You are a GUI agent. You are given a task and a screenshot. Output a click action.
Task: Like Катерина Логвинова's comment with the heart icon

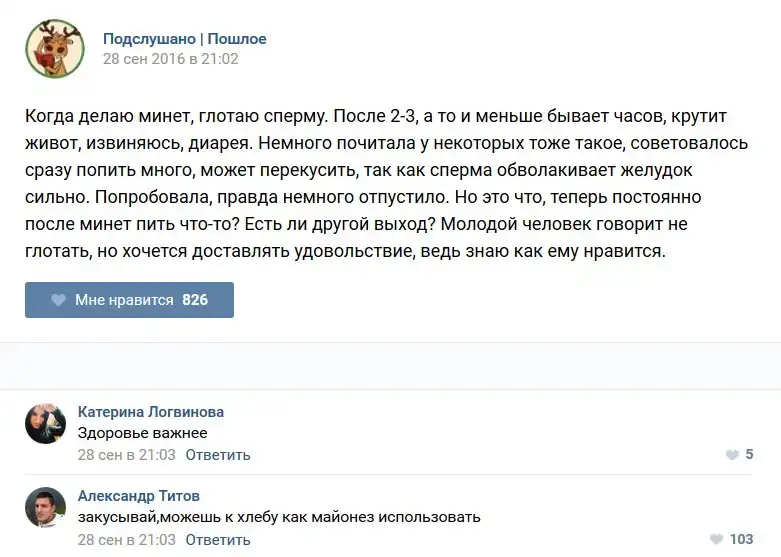coord(732,455)
